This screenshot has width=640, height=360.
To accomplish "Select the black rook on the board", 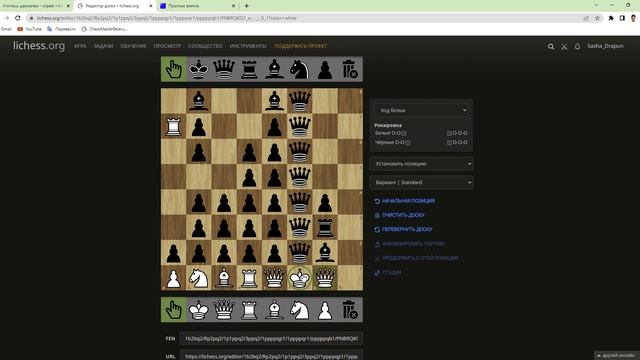I will pyautogui.click(x=325, y=227).
